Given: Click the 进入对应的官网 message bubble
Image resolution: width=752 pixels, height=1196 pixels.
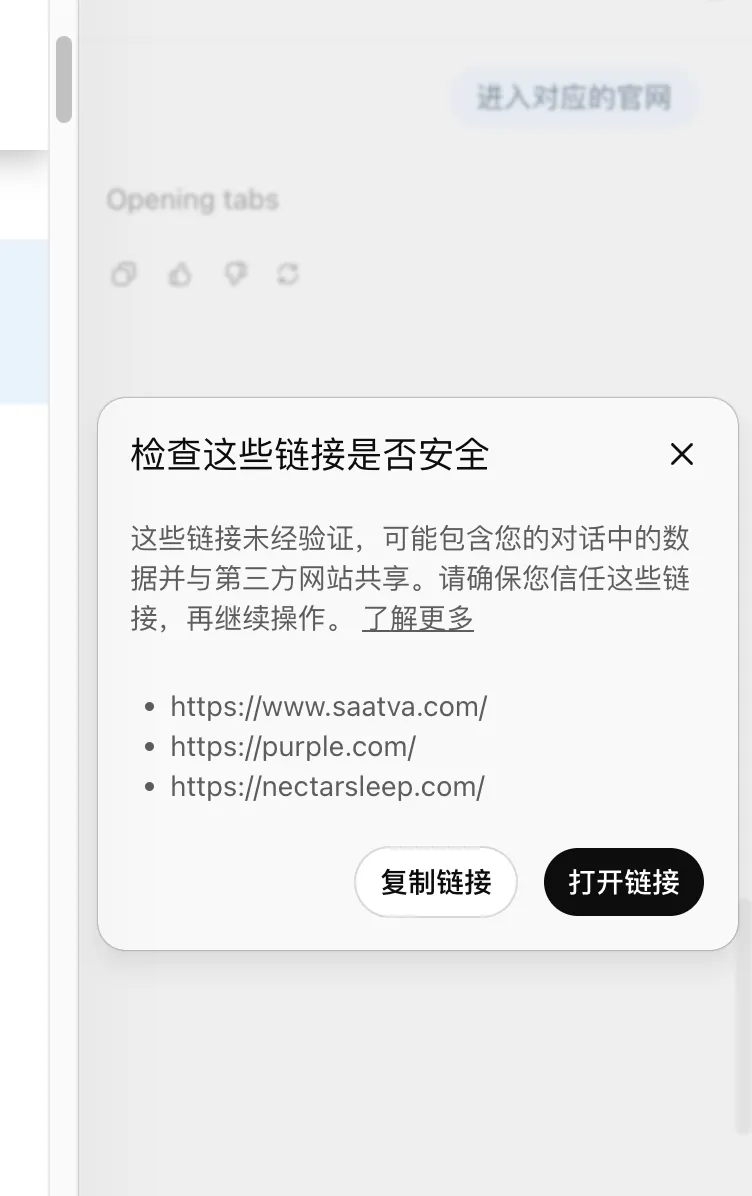Looking at the screenshot, I should point(574,98).
